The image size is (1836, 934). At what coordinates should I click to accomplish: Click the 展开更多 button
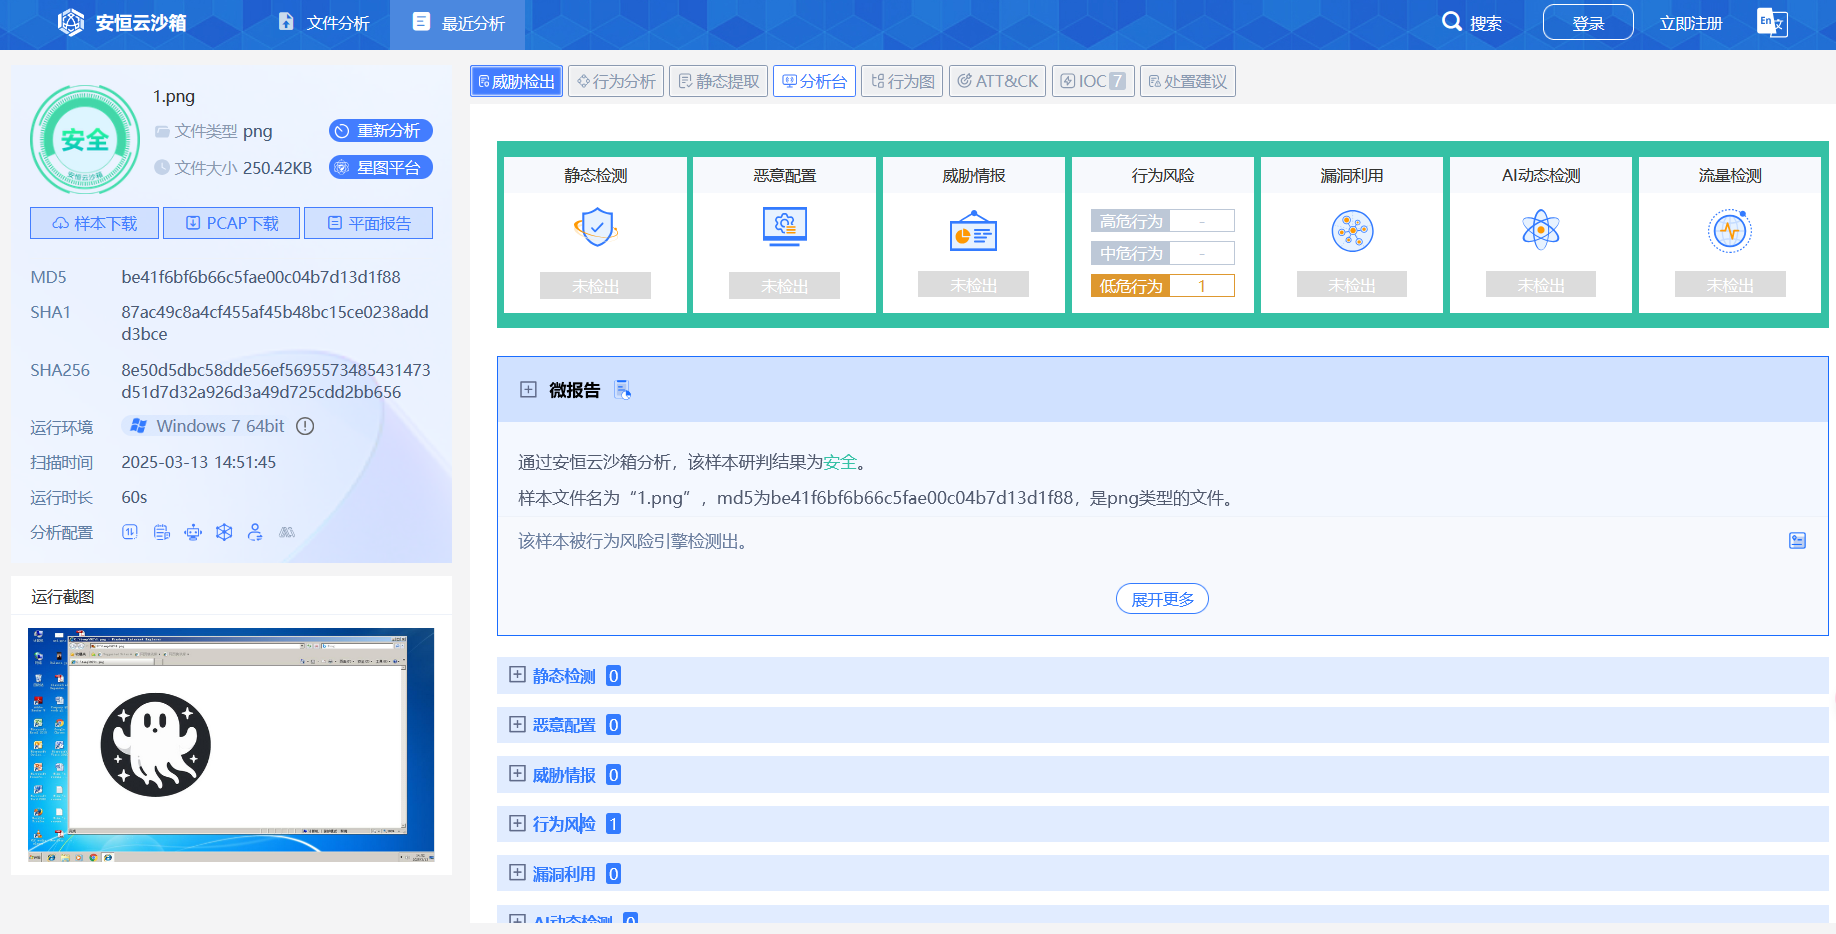click(x=1162, y=599)
